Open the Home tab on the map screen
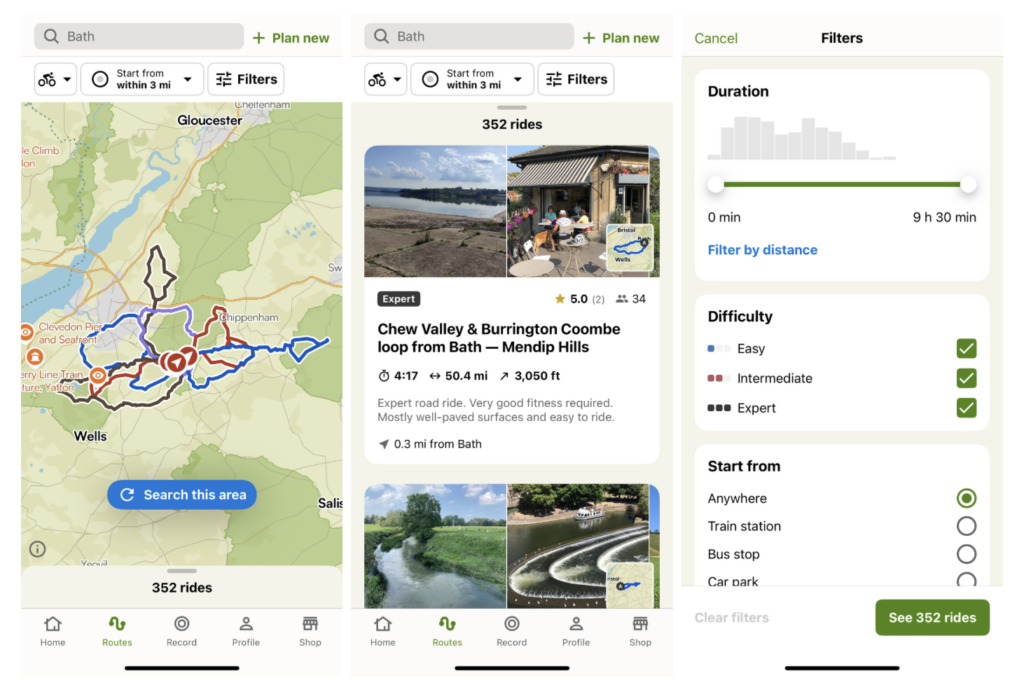Image resolution: width=1024 pixels, height=692 pixels. click(53, 631)
